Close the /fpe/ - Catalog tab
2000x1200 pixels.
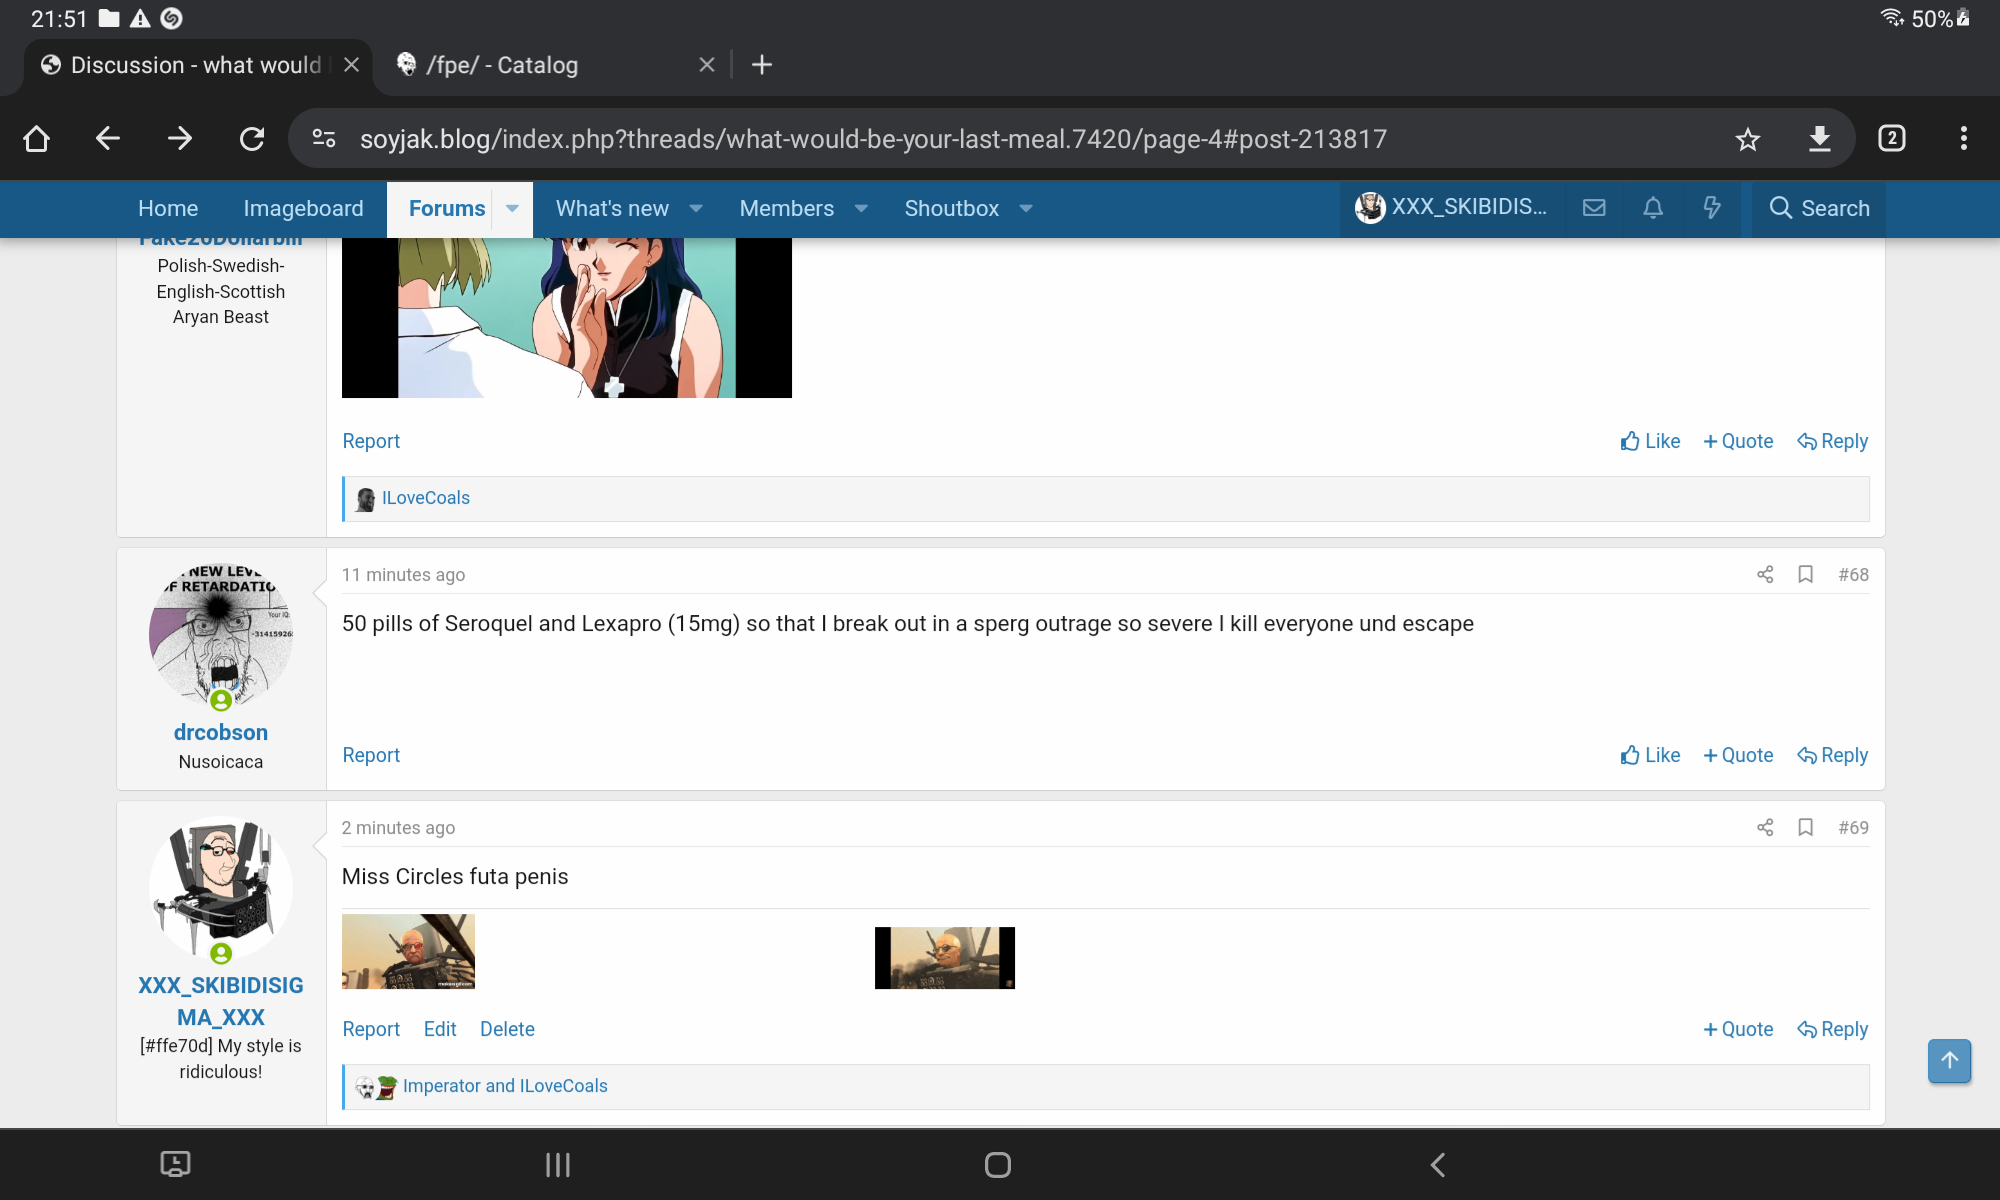[706, 65]
